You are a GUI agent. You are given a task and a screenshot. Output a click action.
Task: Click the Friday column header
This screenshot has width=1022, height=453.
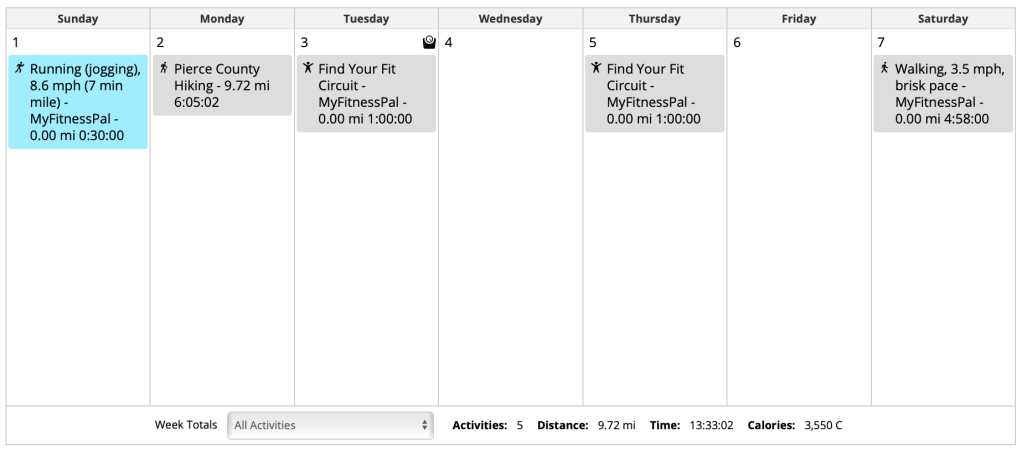coord(798,19)
